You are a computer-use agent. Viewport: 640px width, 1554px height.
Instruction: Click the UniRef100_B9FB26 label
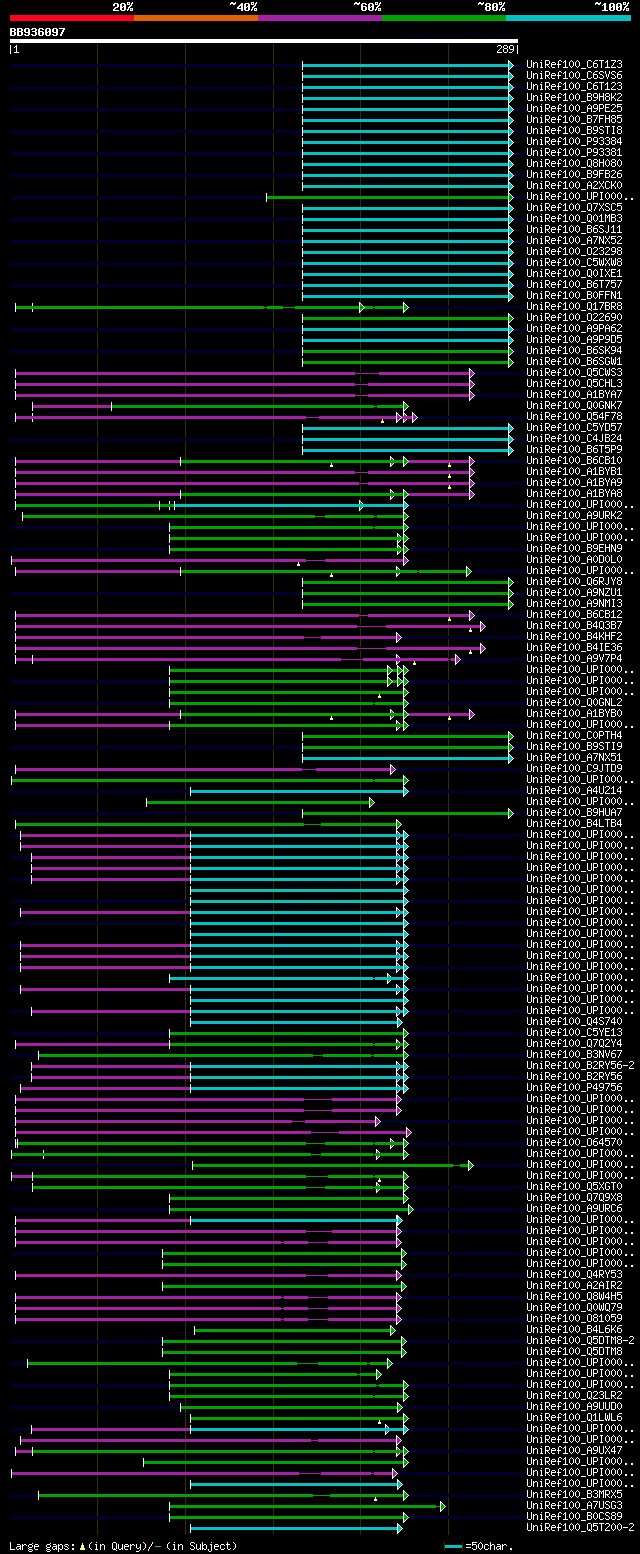pyautogui.click(x=574, y=174)
